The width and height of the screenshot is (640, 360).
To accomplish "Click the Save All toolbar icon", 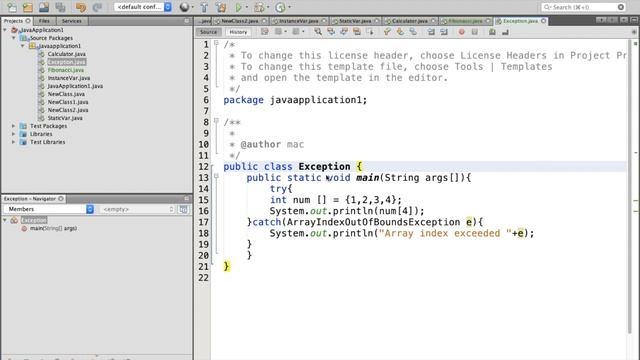I will 60,7.
